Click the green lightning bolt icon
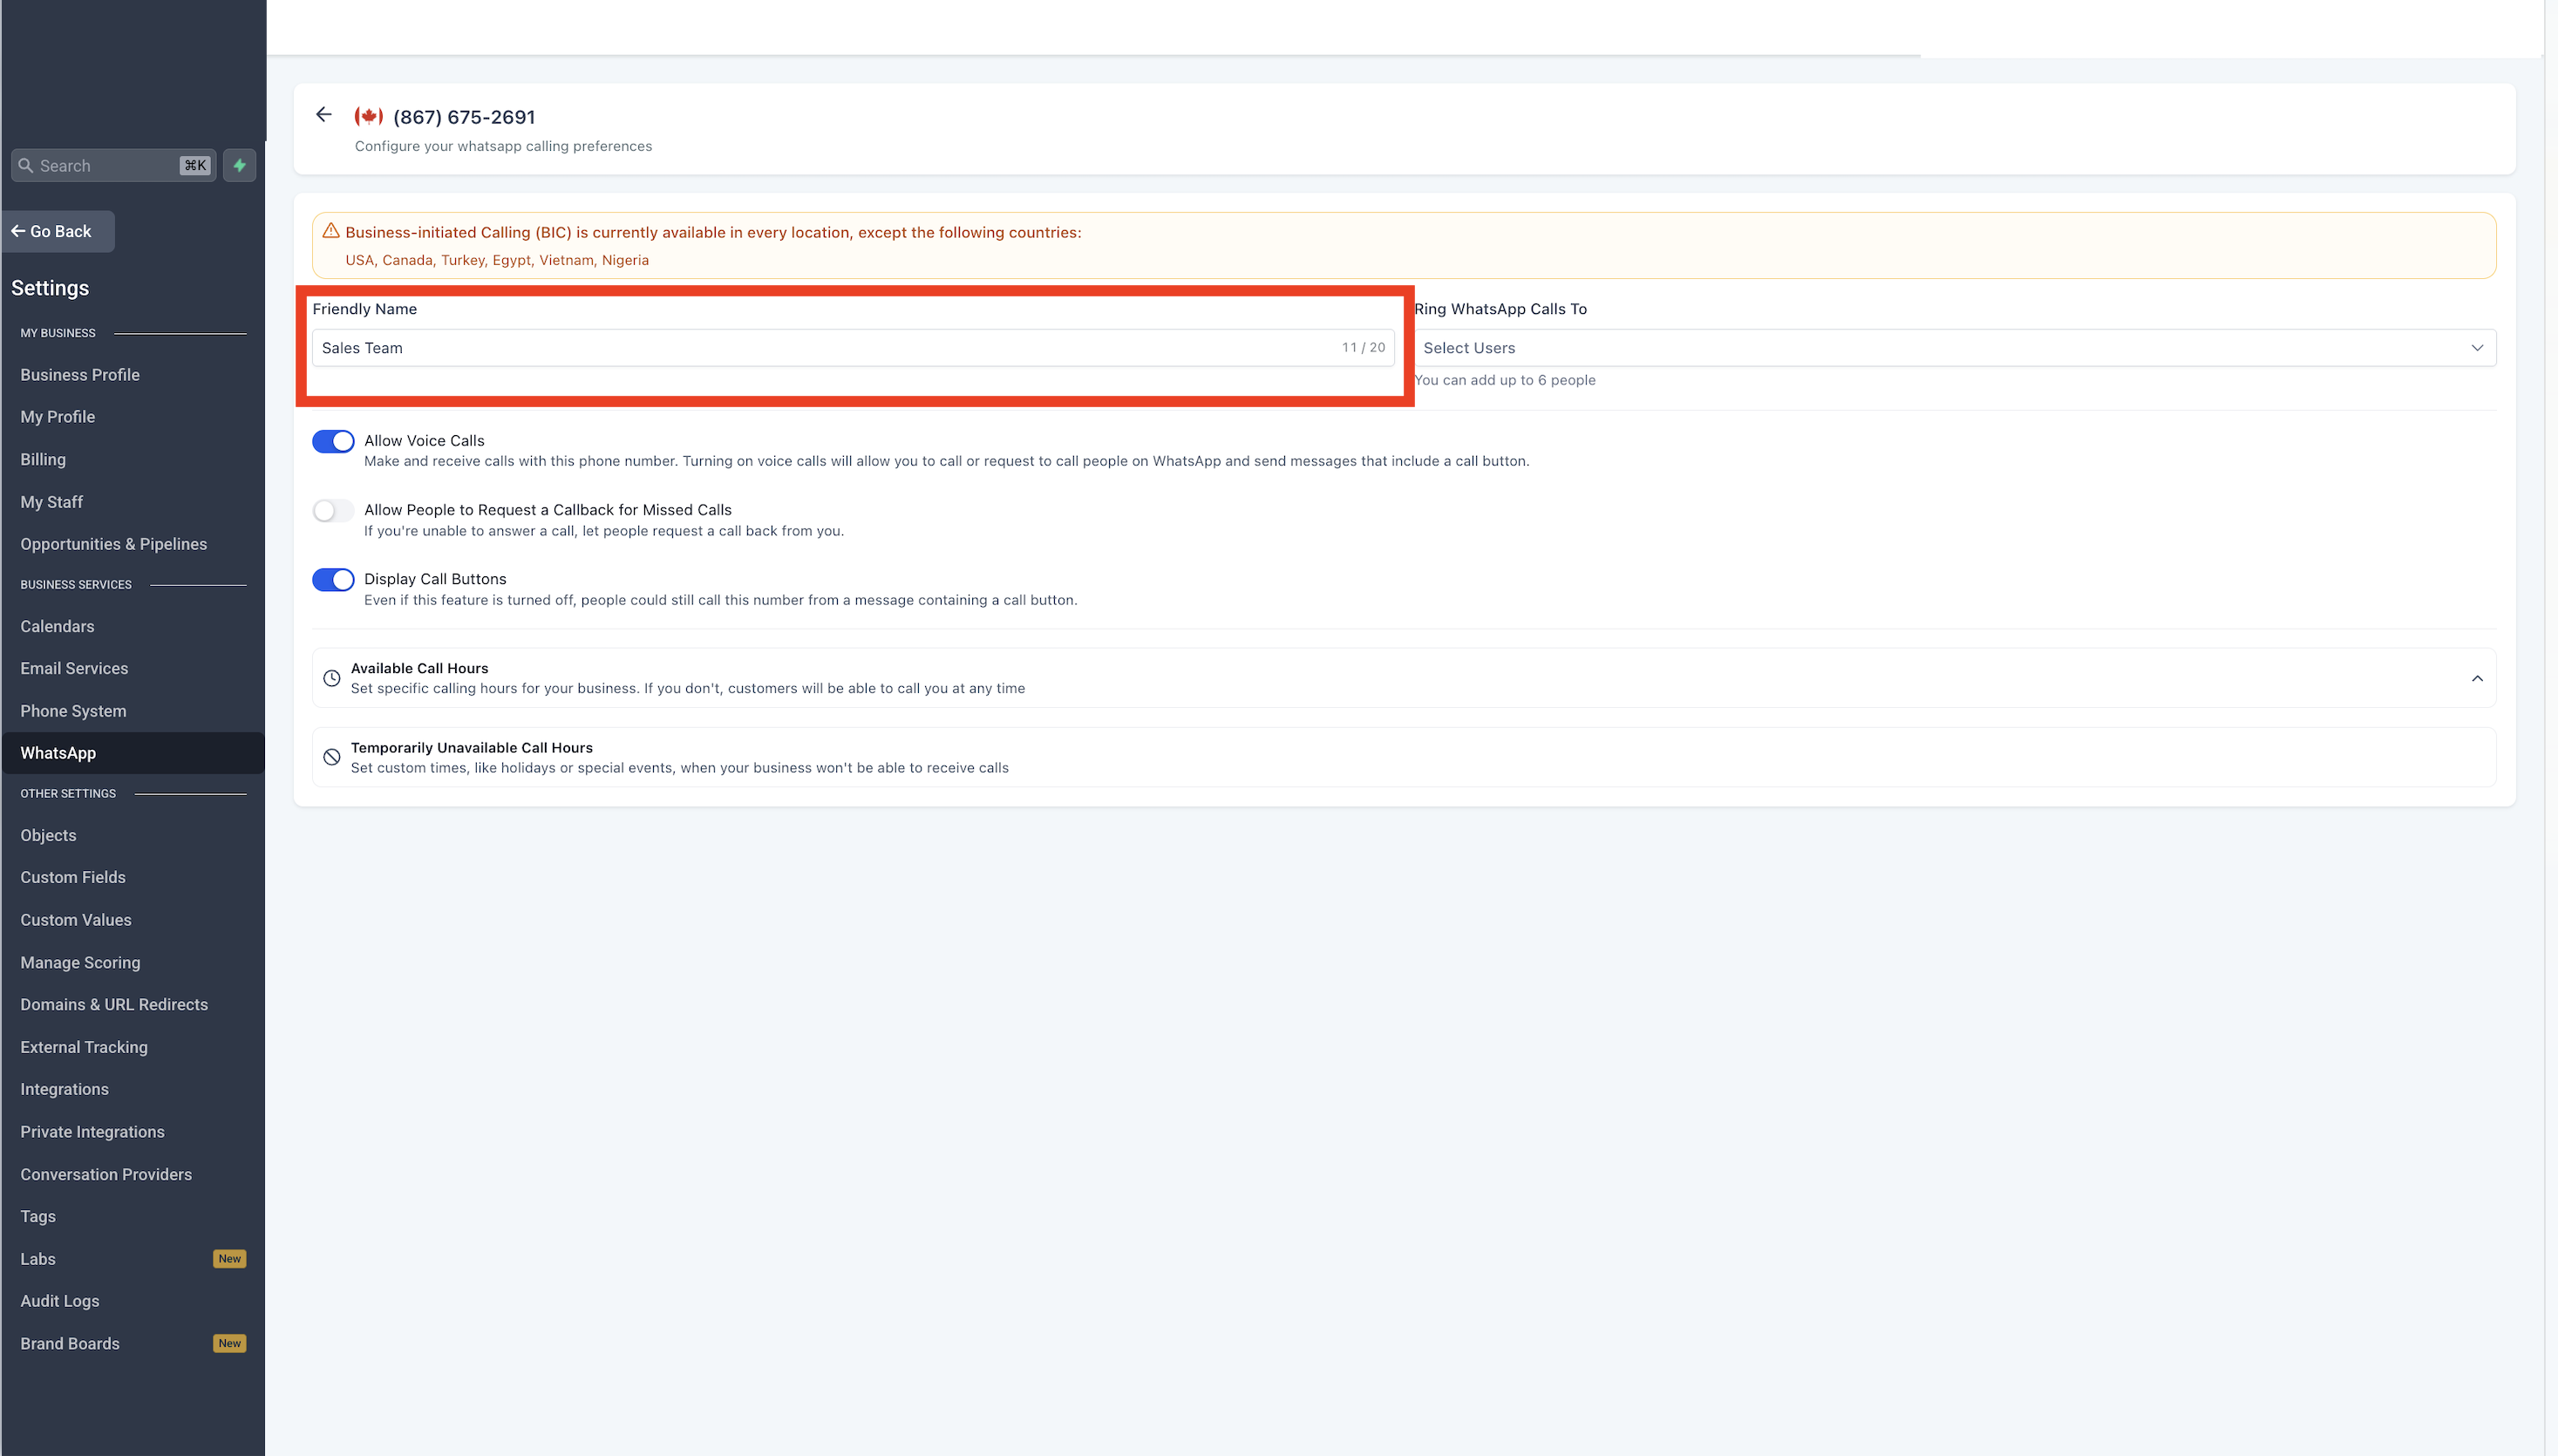 (239, 166)
